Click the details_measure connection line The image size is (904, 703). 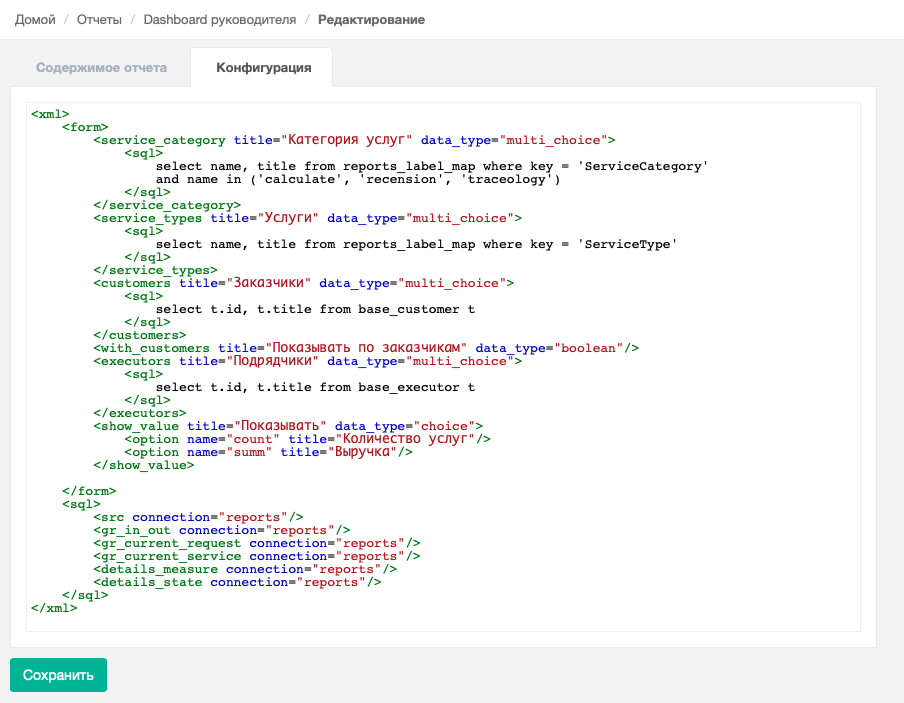[x=245, y=569]
